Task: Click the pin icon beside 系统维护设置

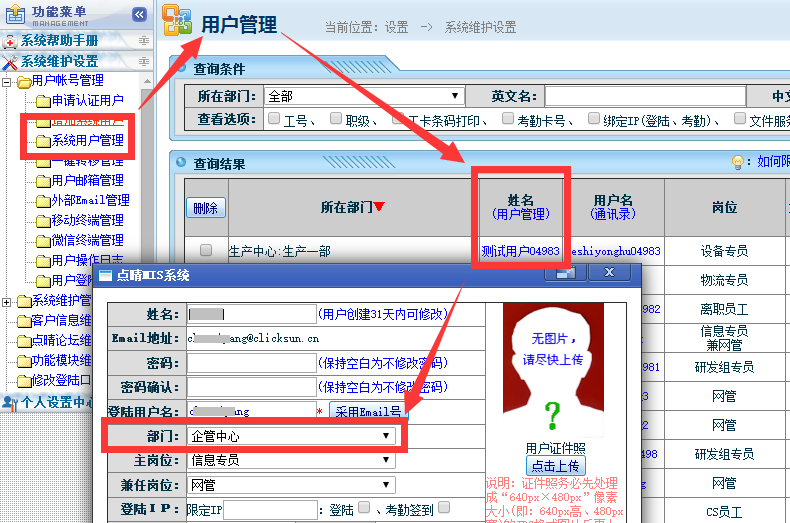Action: point(144,61)
